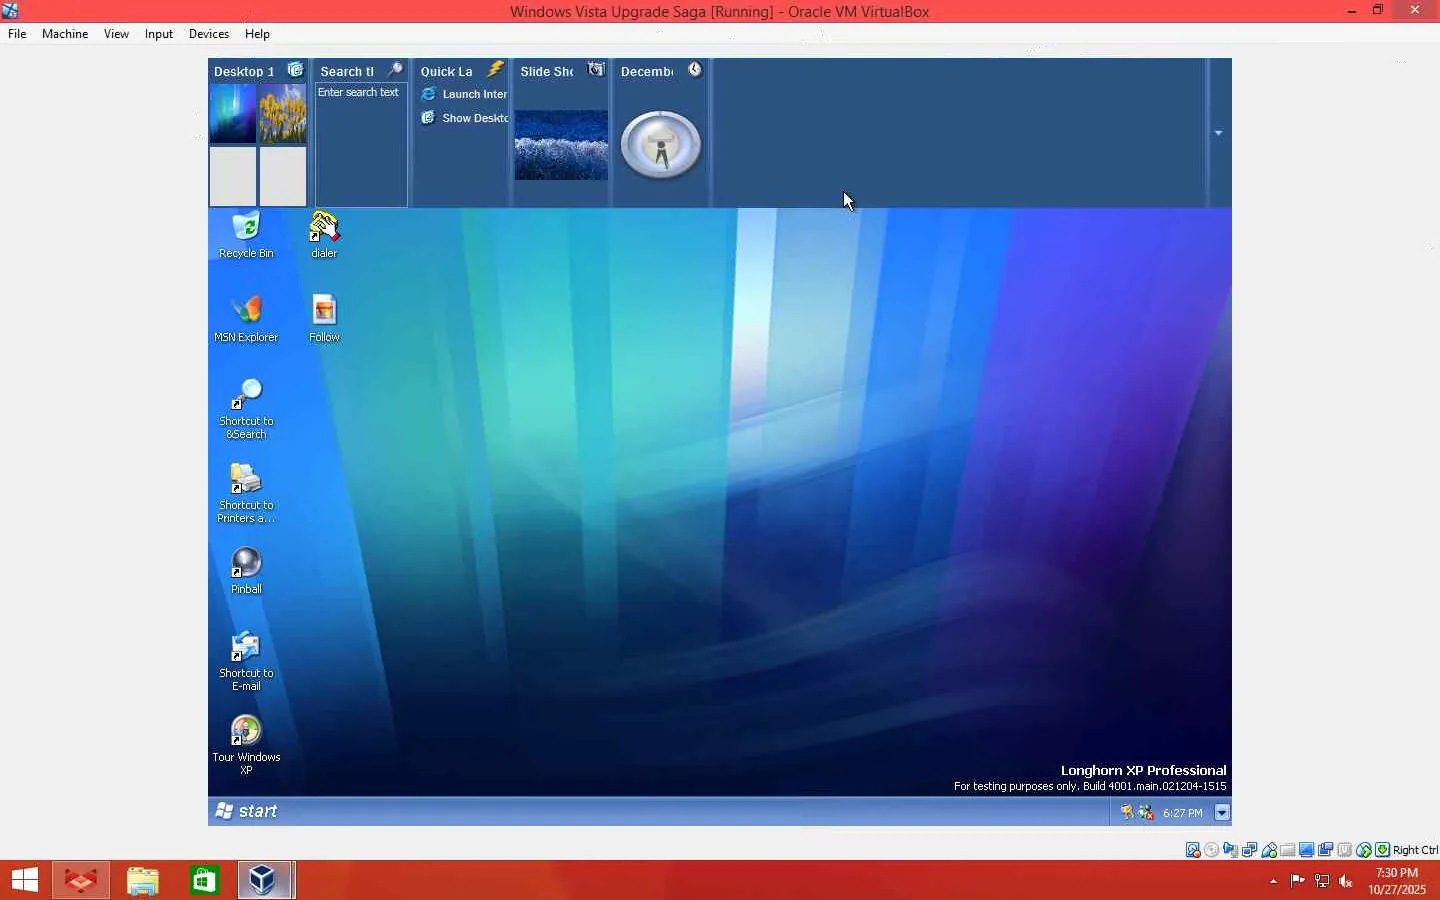Click Launch Internet item in Quick Launch
Viewport: 1440px width, 900px height.
[x=464, y=94]
